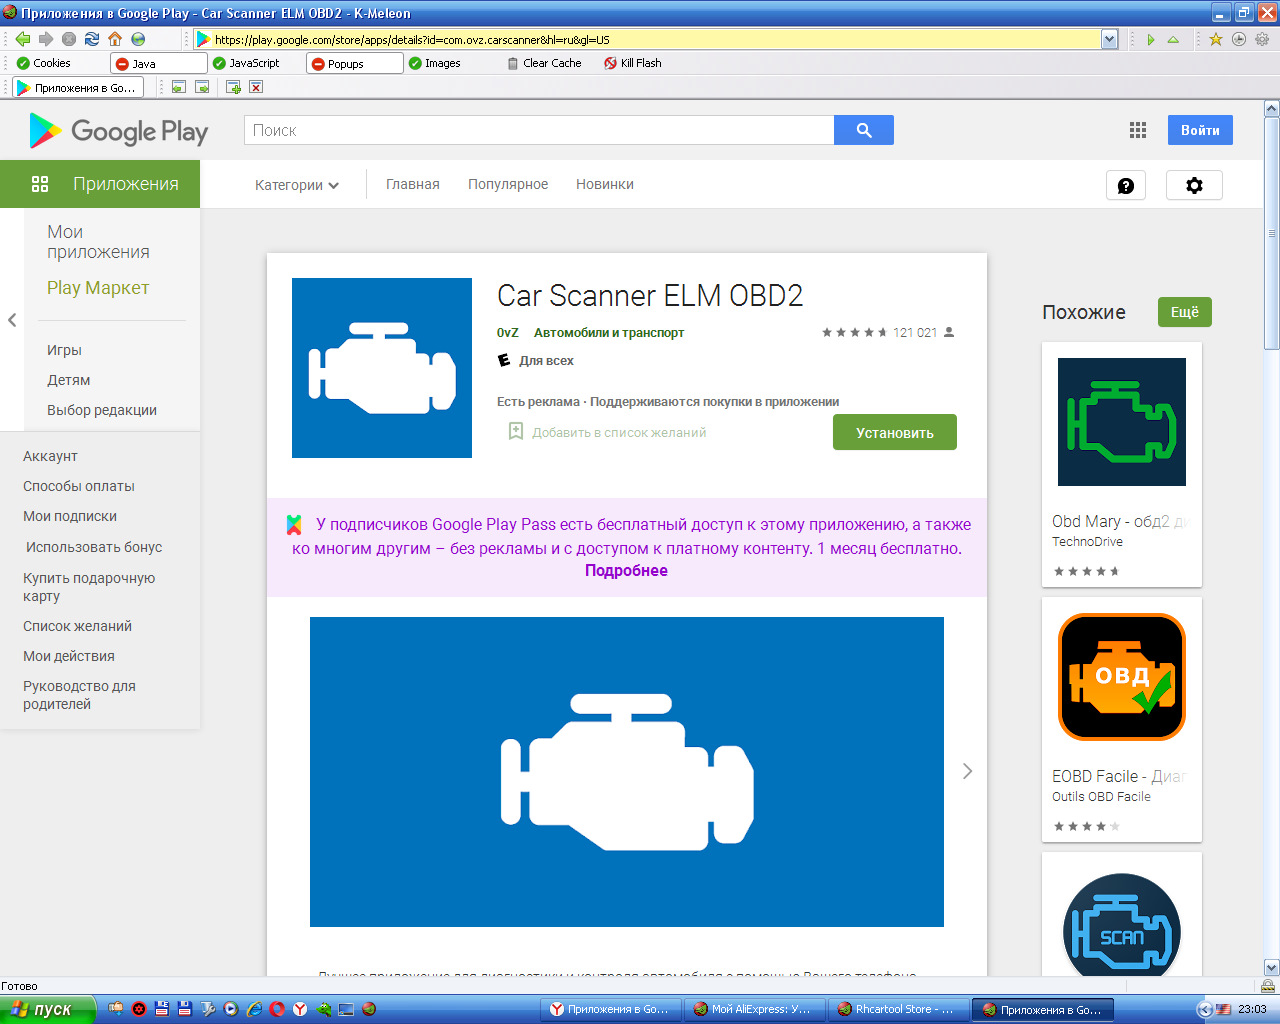
Task: Select Play Маркет in sidebar
Action: click(x=98, y=288)
